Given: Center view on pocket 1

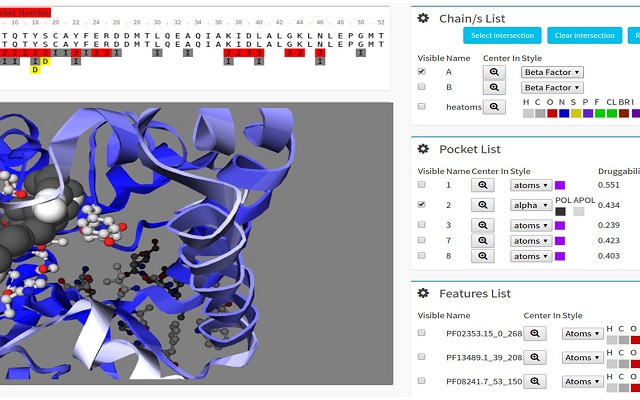Looking at the screenshot, I should (x=482, y=185).
